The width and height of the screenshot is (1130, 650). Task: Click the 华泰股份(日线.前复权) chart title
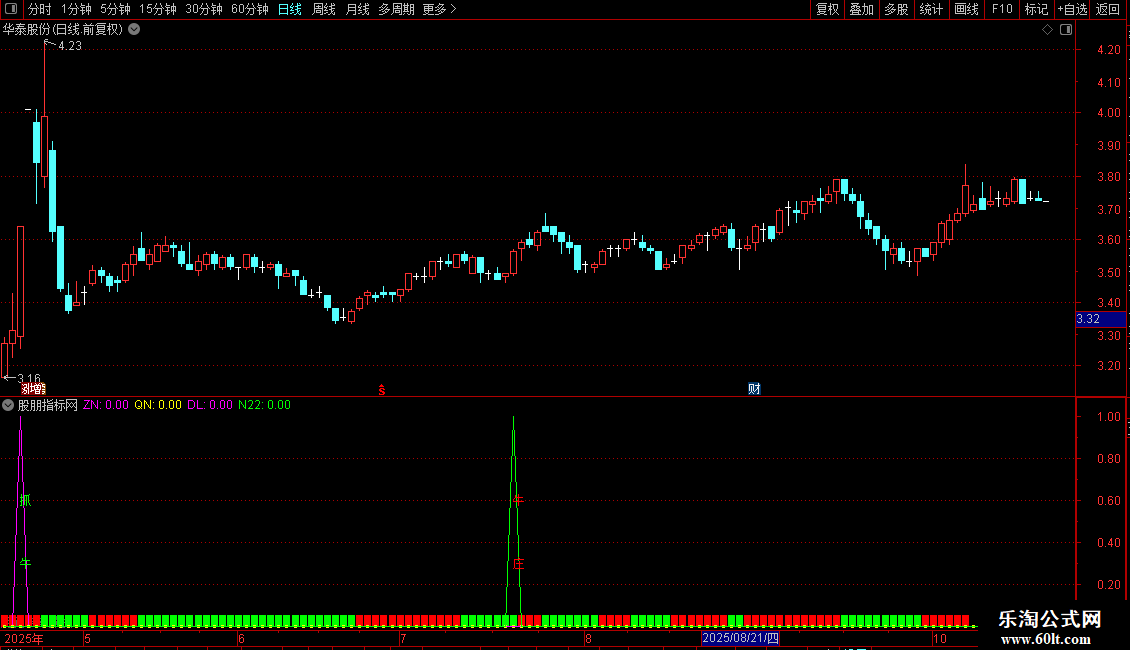pos(63,30)
